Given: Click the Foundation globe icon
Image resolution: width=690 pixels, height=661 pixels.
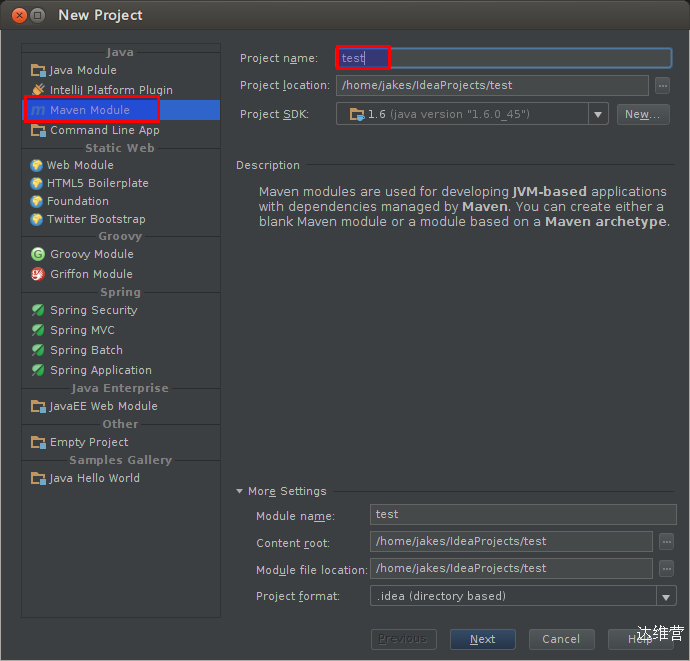Looking at the screenshot, I should click(37, 202).
